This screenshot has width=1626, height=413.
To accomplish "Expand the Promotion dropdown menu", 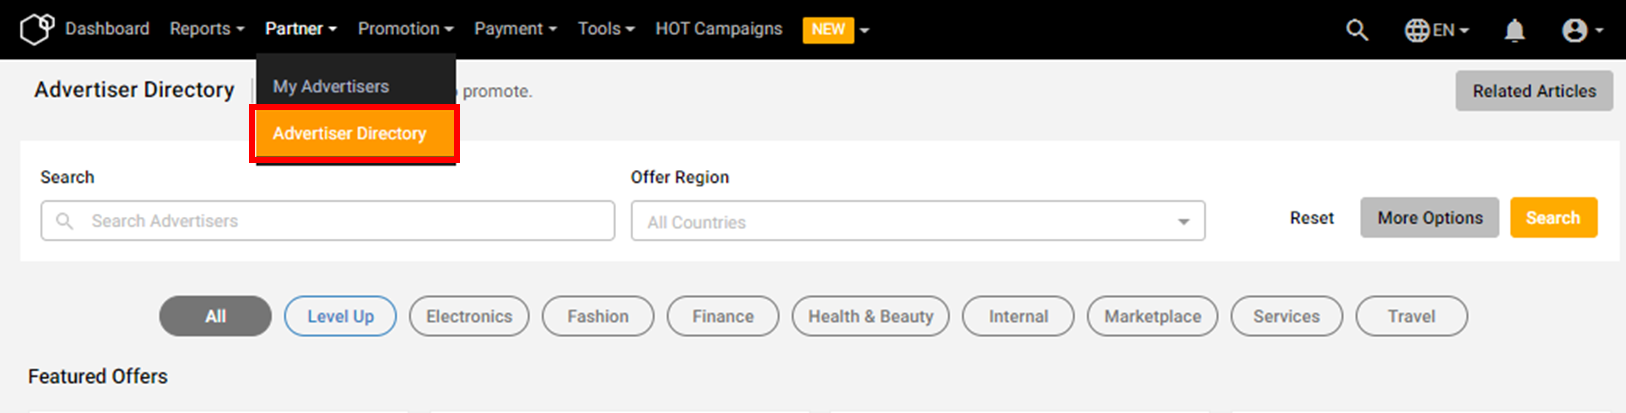I will 406,29.
